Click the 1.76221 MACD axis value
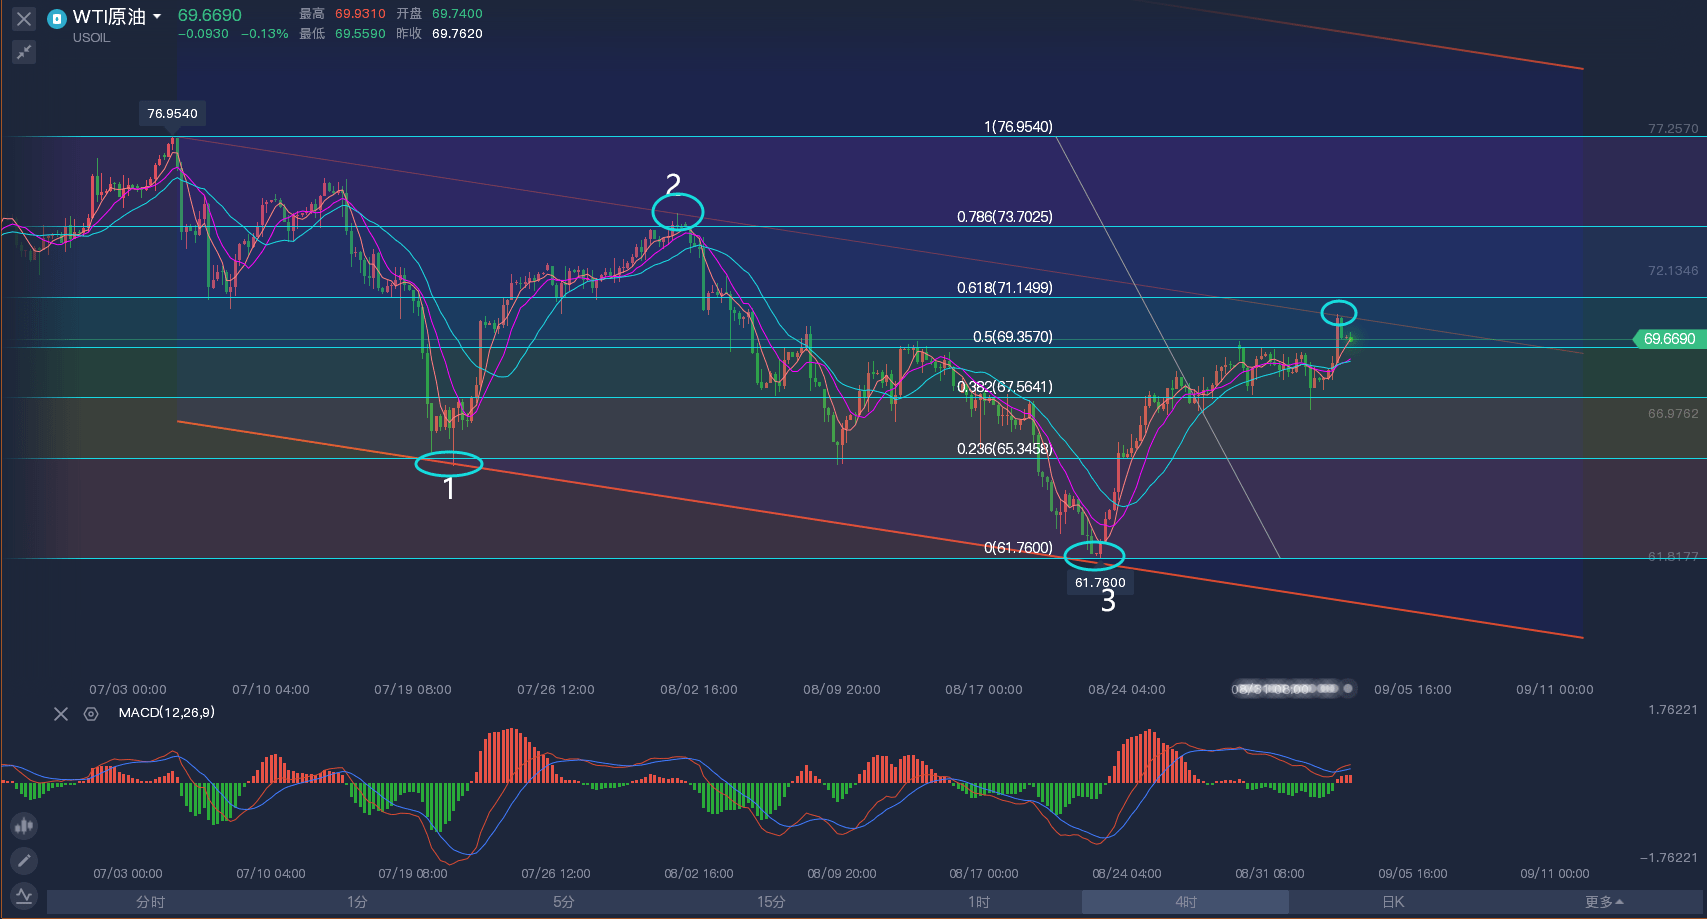 point(1673,710)
